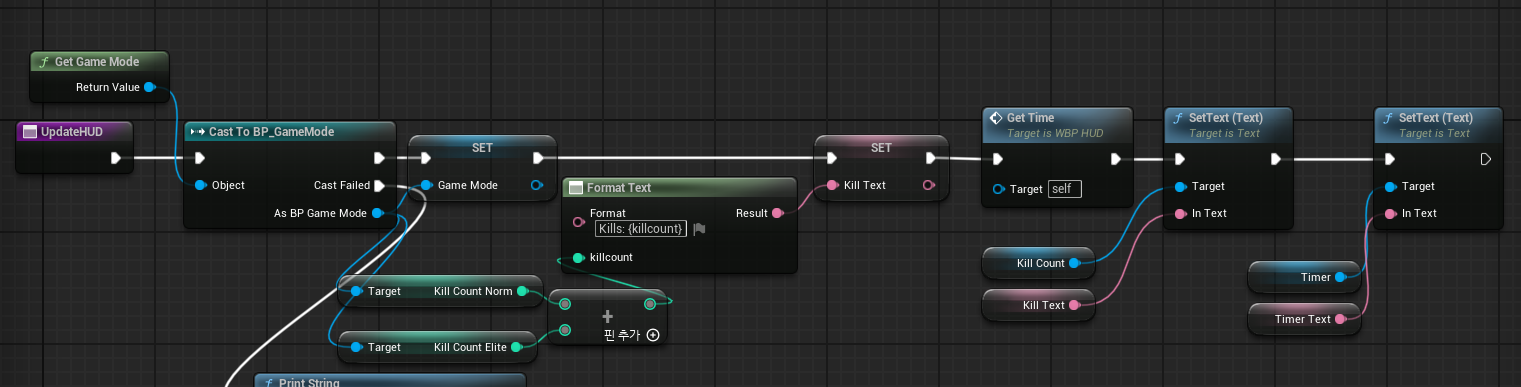Select the Cast To BP_GameMode node title

(271, 132)
